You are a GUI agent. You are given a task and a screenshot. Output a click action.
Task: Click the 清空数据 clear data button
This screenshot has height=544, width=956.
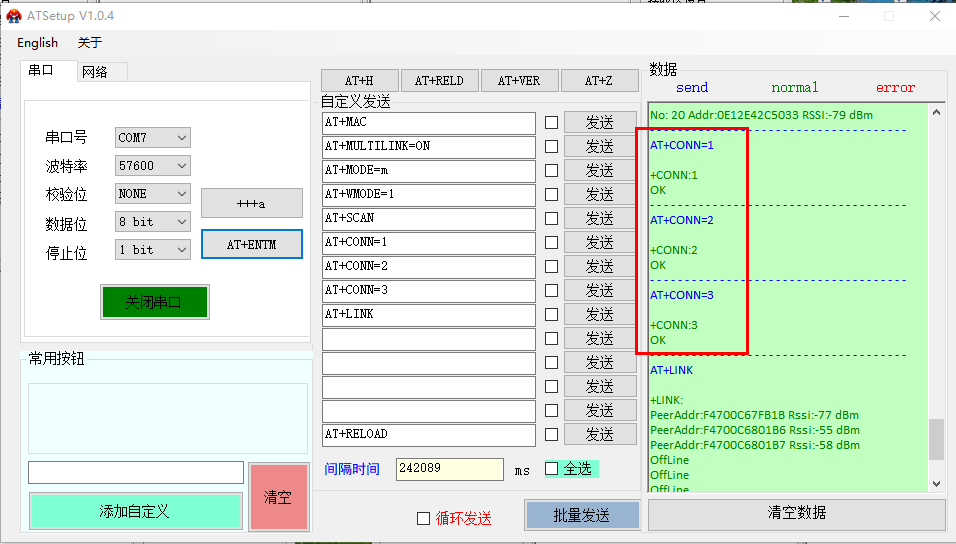point(796,513)
